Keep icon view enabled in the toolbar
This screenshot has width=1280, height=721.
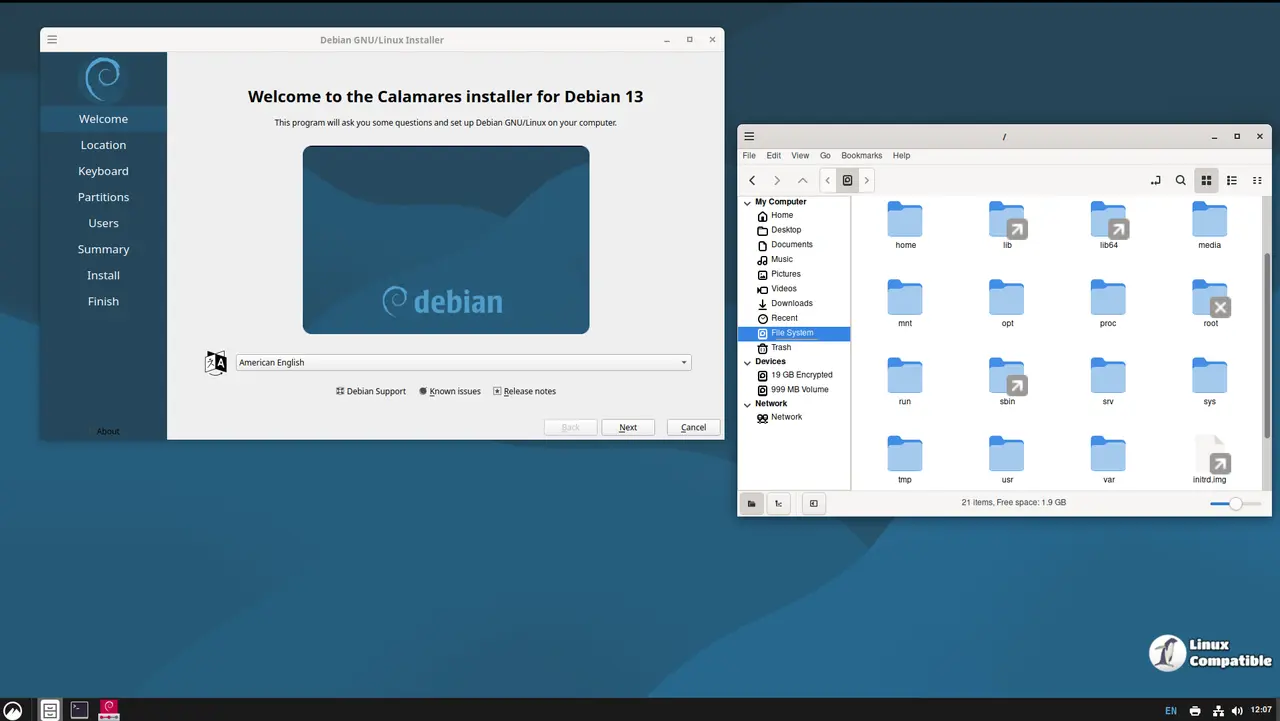tap(1206, 180)
